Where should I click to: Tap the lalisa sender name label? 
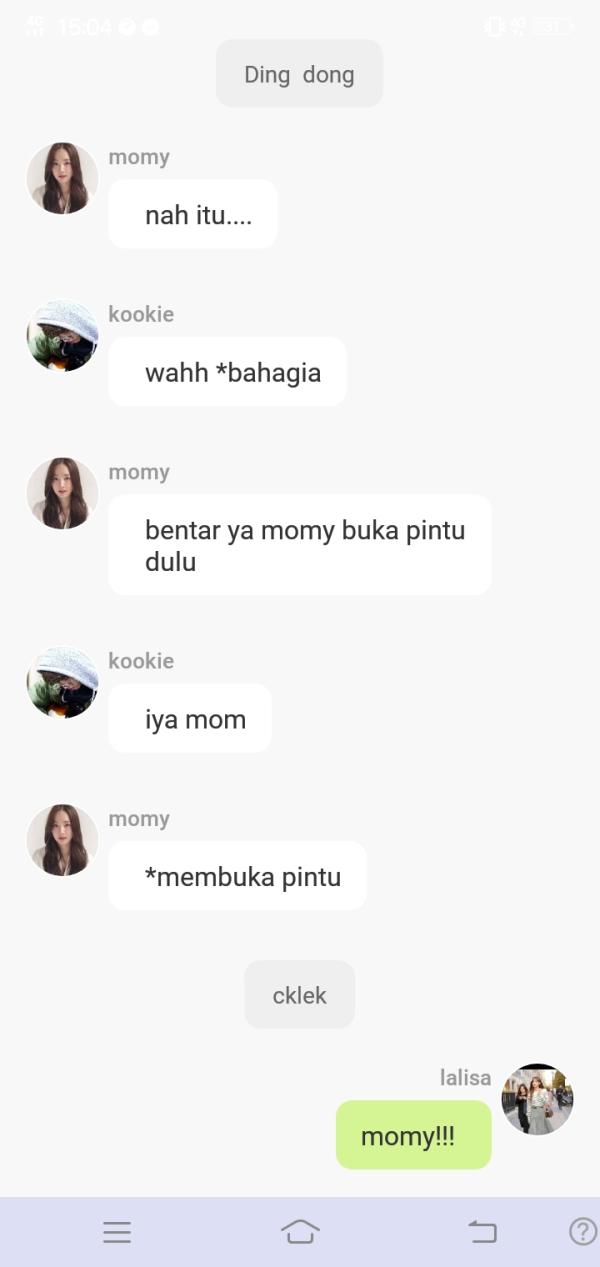click(465, 1077)
